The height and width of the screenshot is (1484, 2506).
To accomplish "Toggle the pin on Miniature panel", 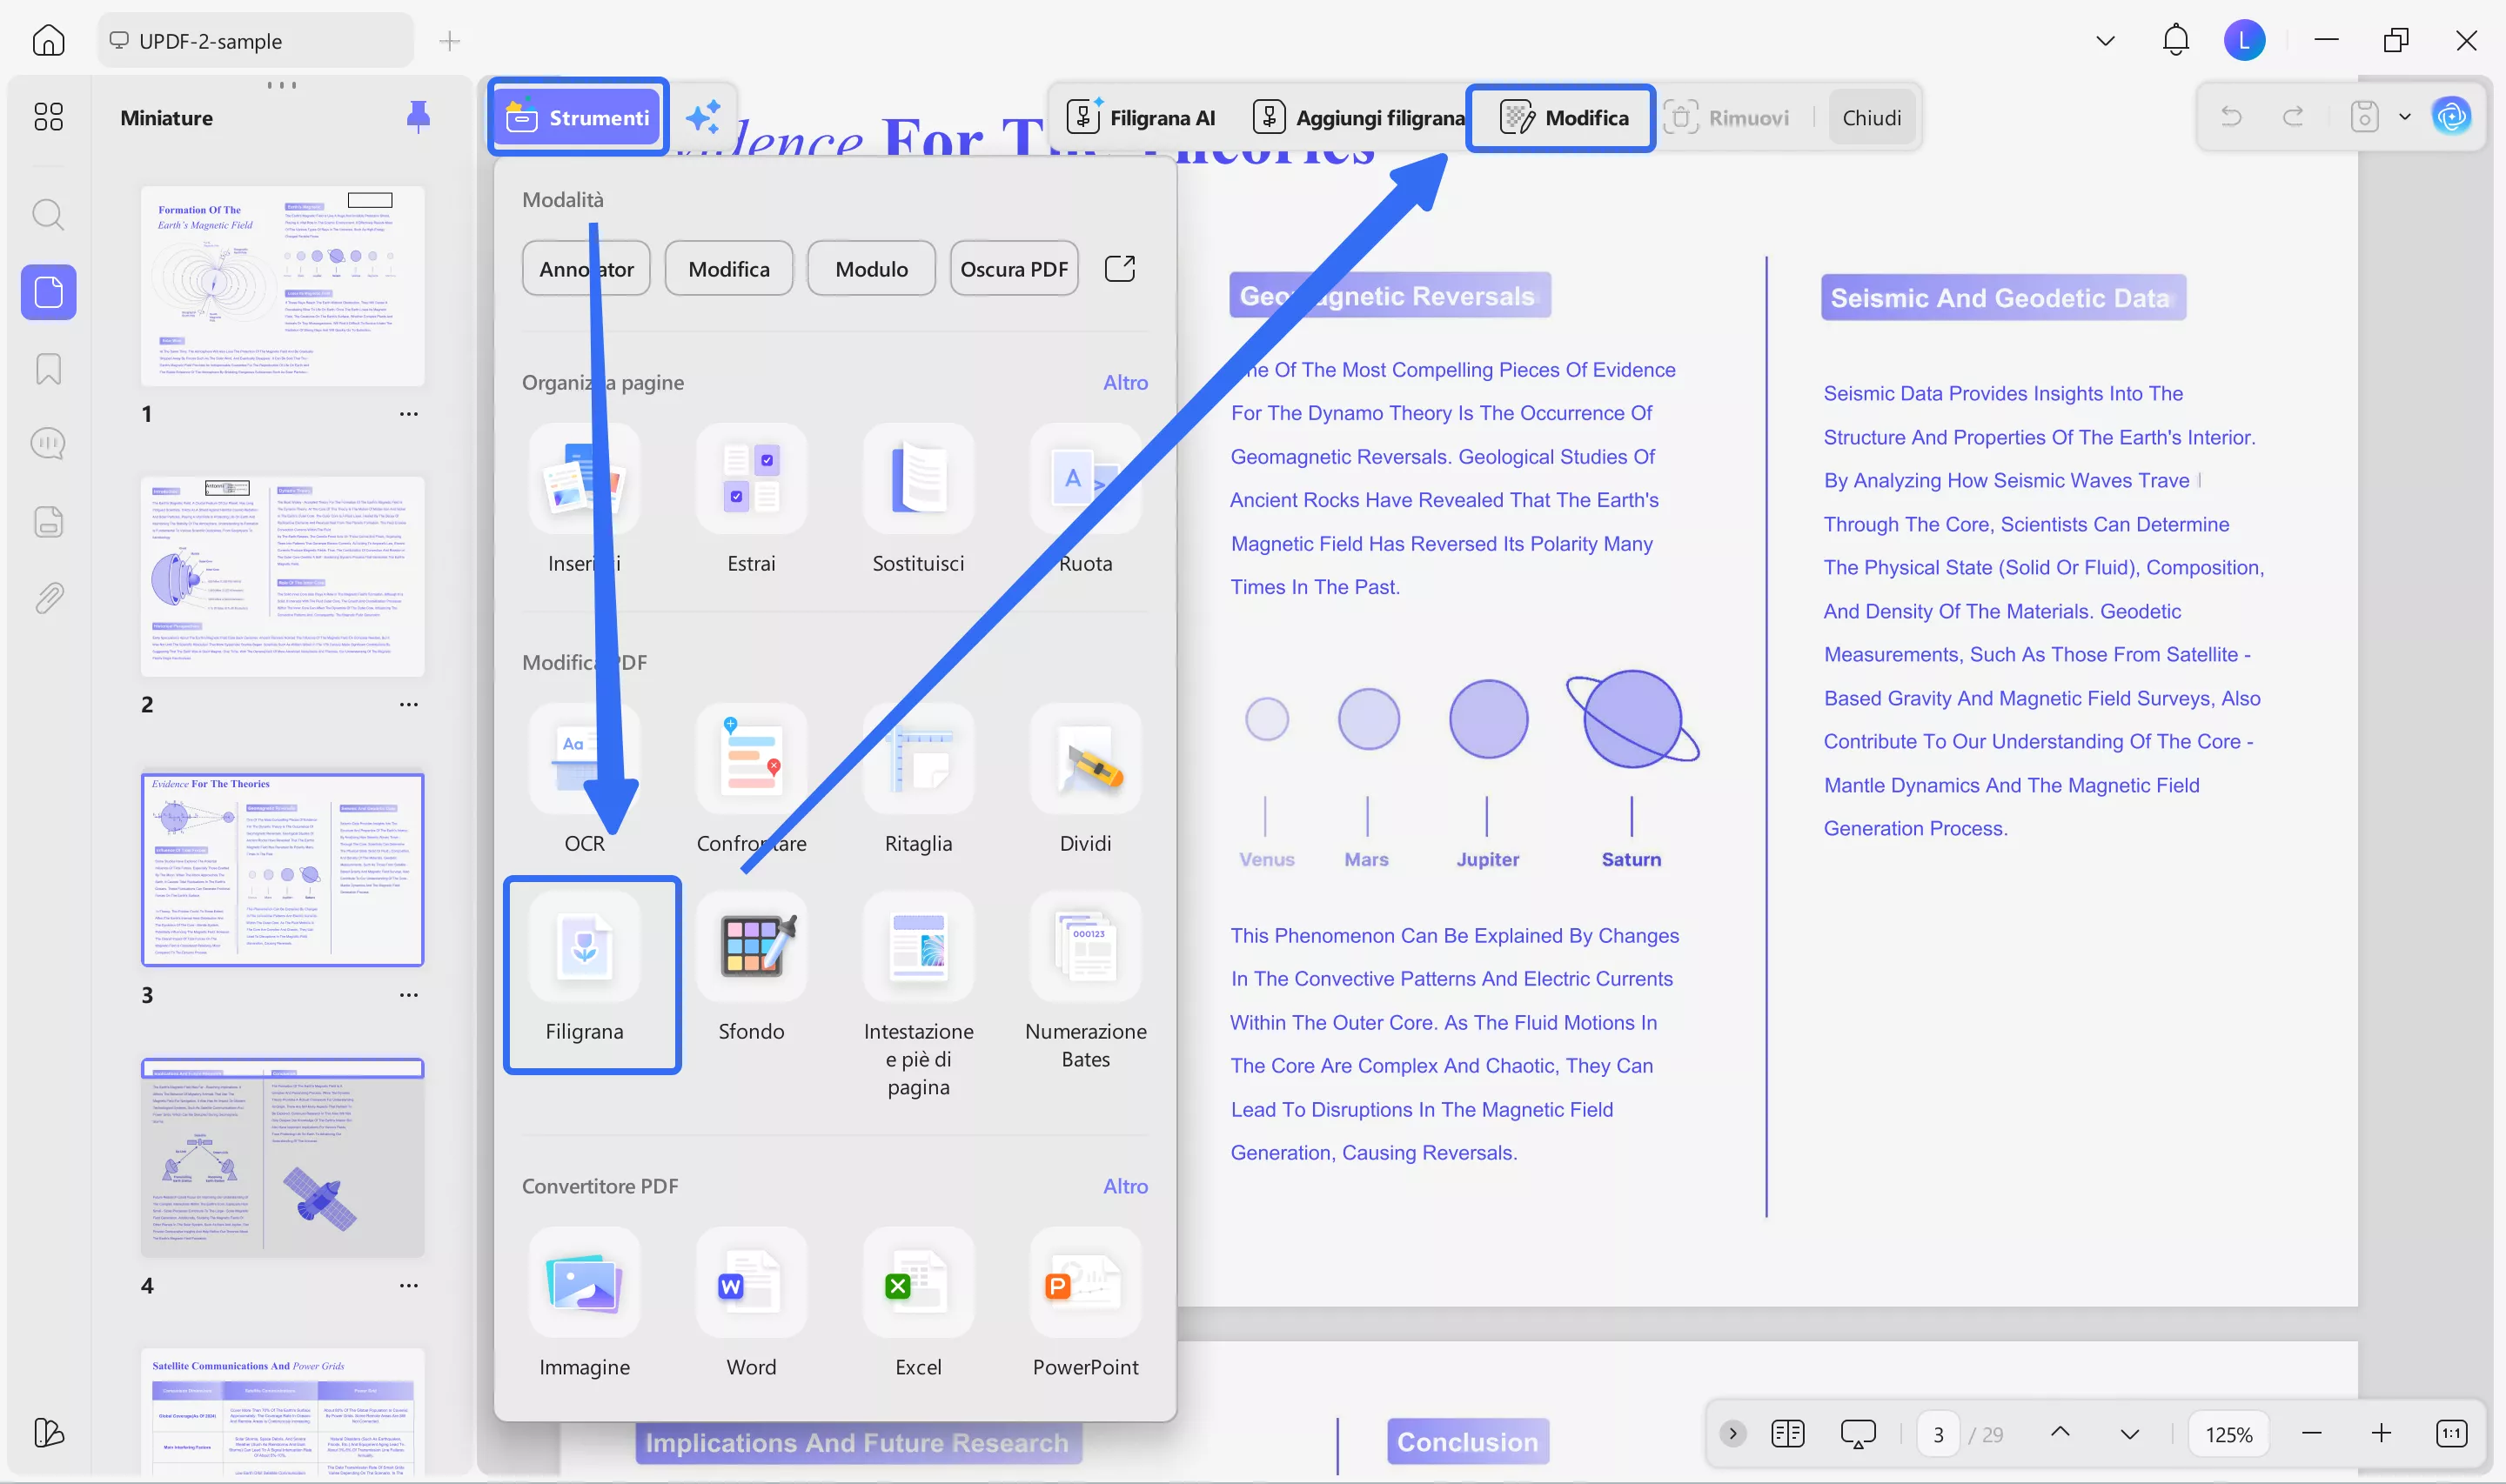I will [418, 117].
